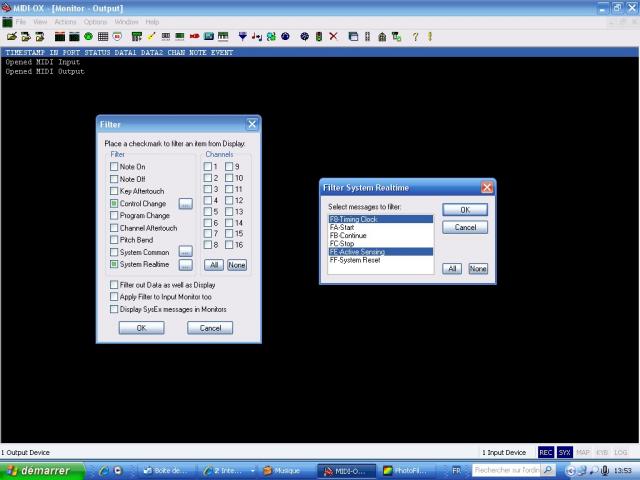
Task: Uncheck the Control Change filter box
Action: 114,203
